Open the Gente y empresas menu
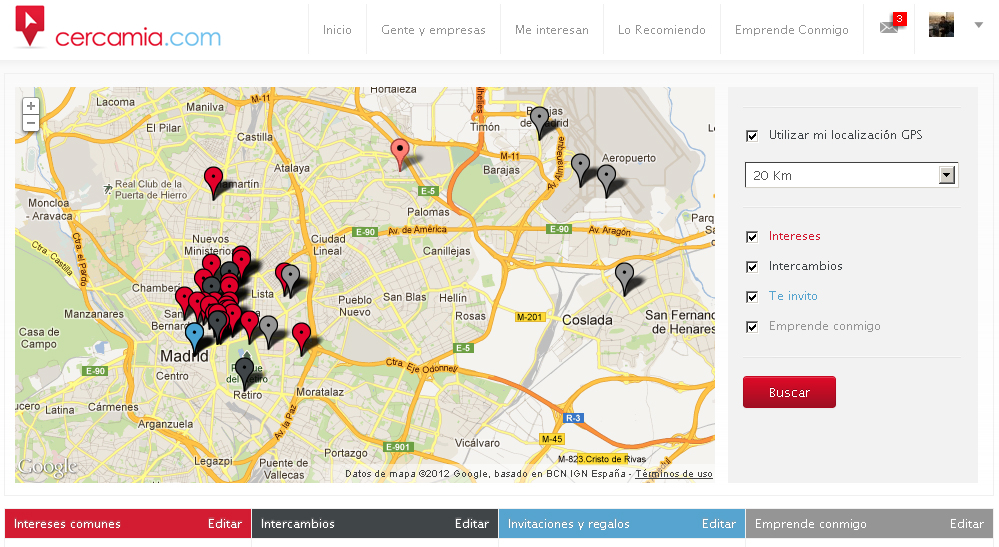The image size is (999, 547). click(433, 30)
